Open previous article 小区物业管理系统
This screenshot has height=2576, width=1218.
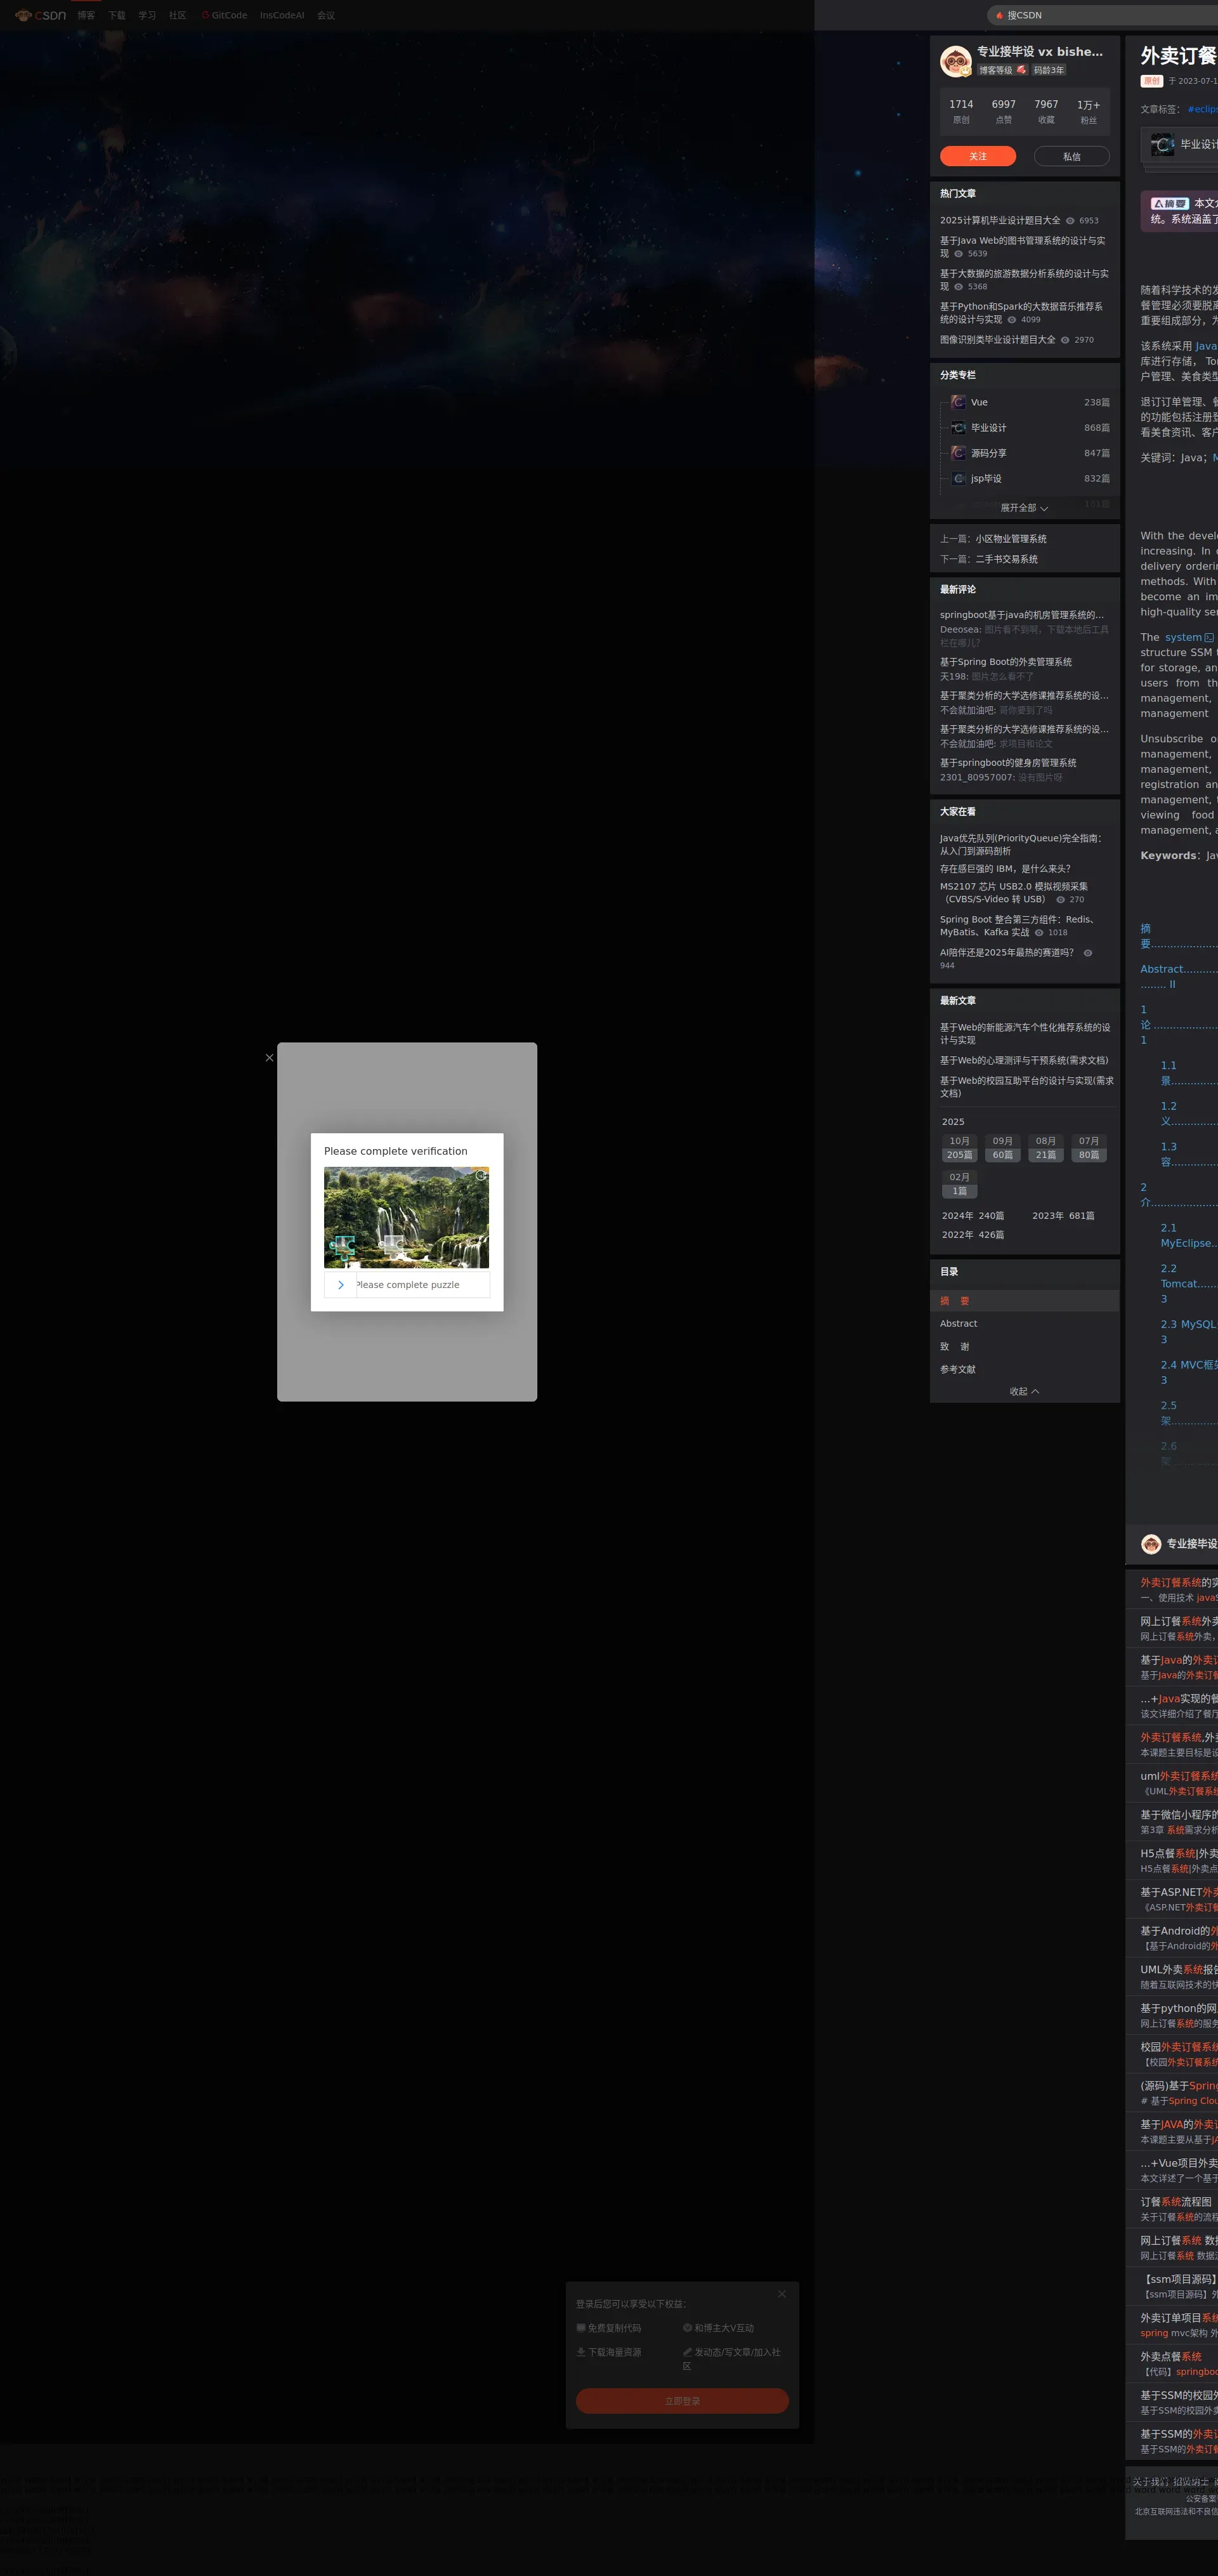(1010, 539)
